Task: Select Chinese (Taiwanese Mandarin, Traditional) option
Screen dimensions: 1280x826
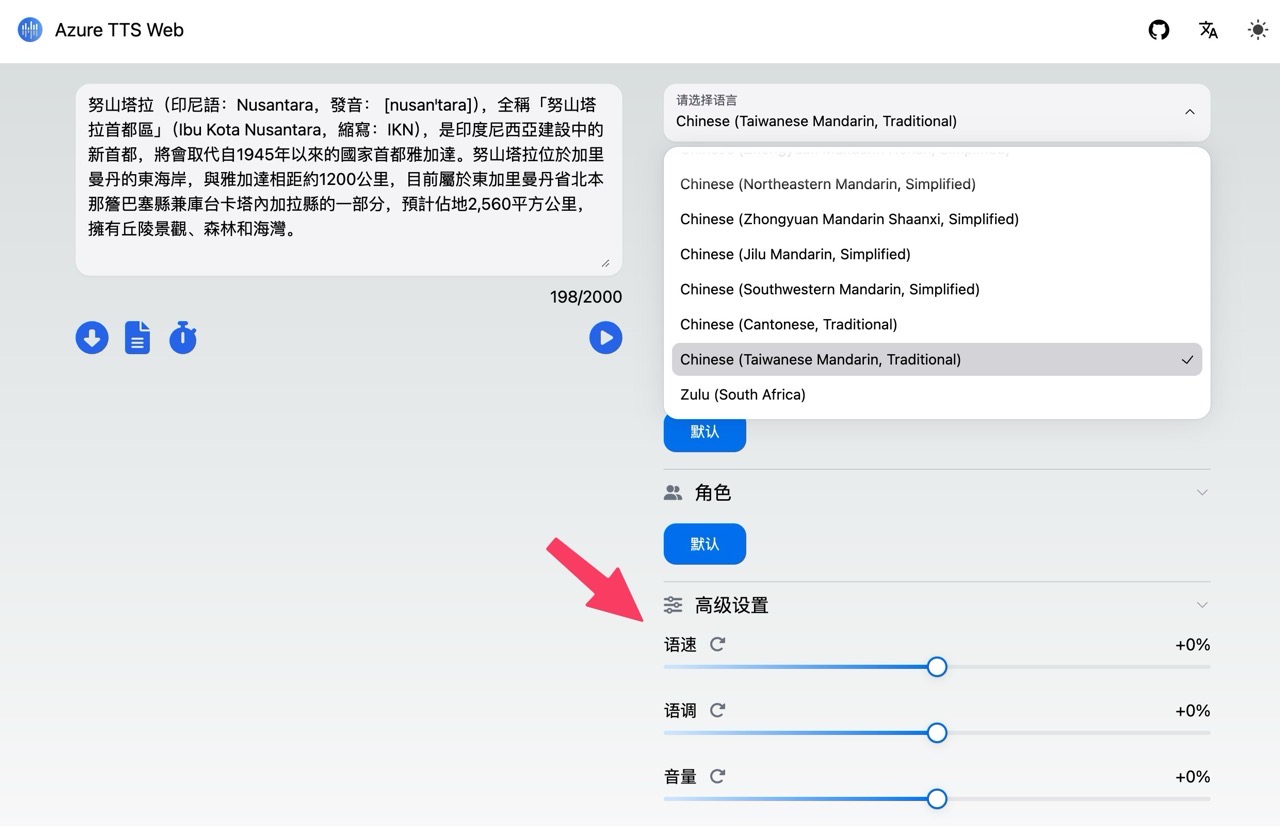Action: (x=937, y=359)
